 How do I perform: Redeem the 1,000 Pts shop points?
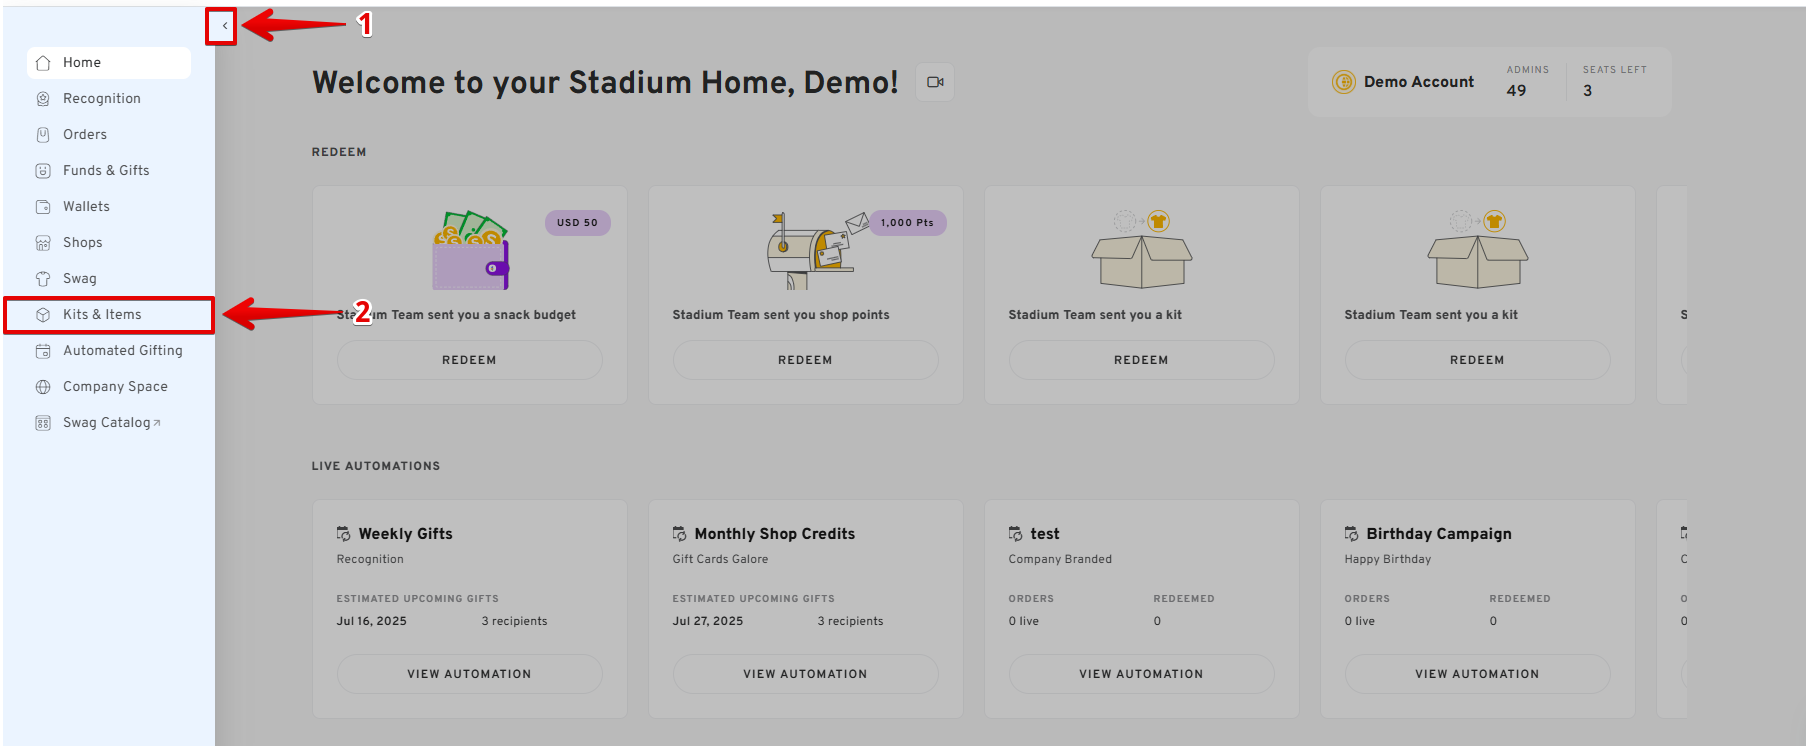tap(805, 360)
